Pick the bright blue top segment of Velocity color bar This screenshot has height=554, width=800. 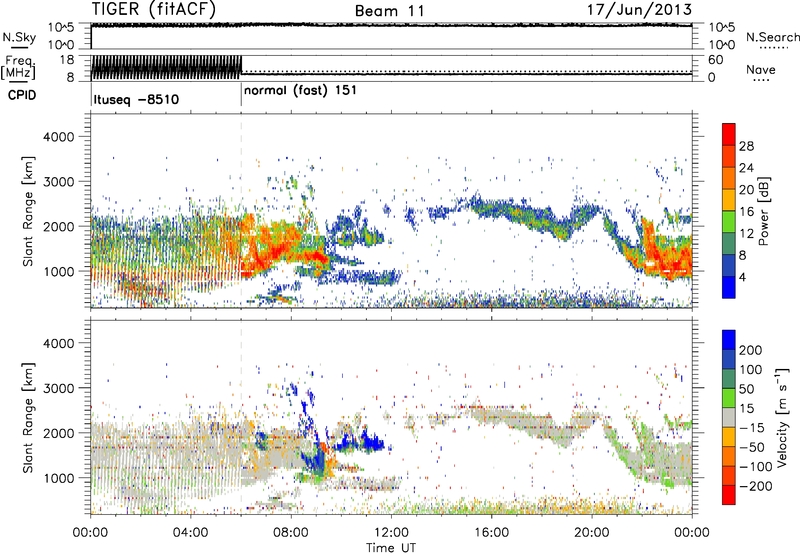[729, 340]
